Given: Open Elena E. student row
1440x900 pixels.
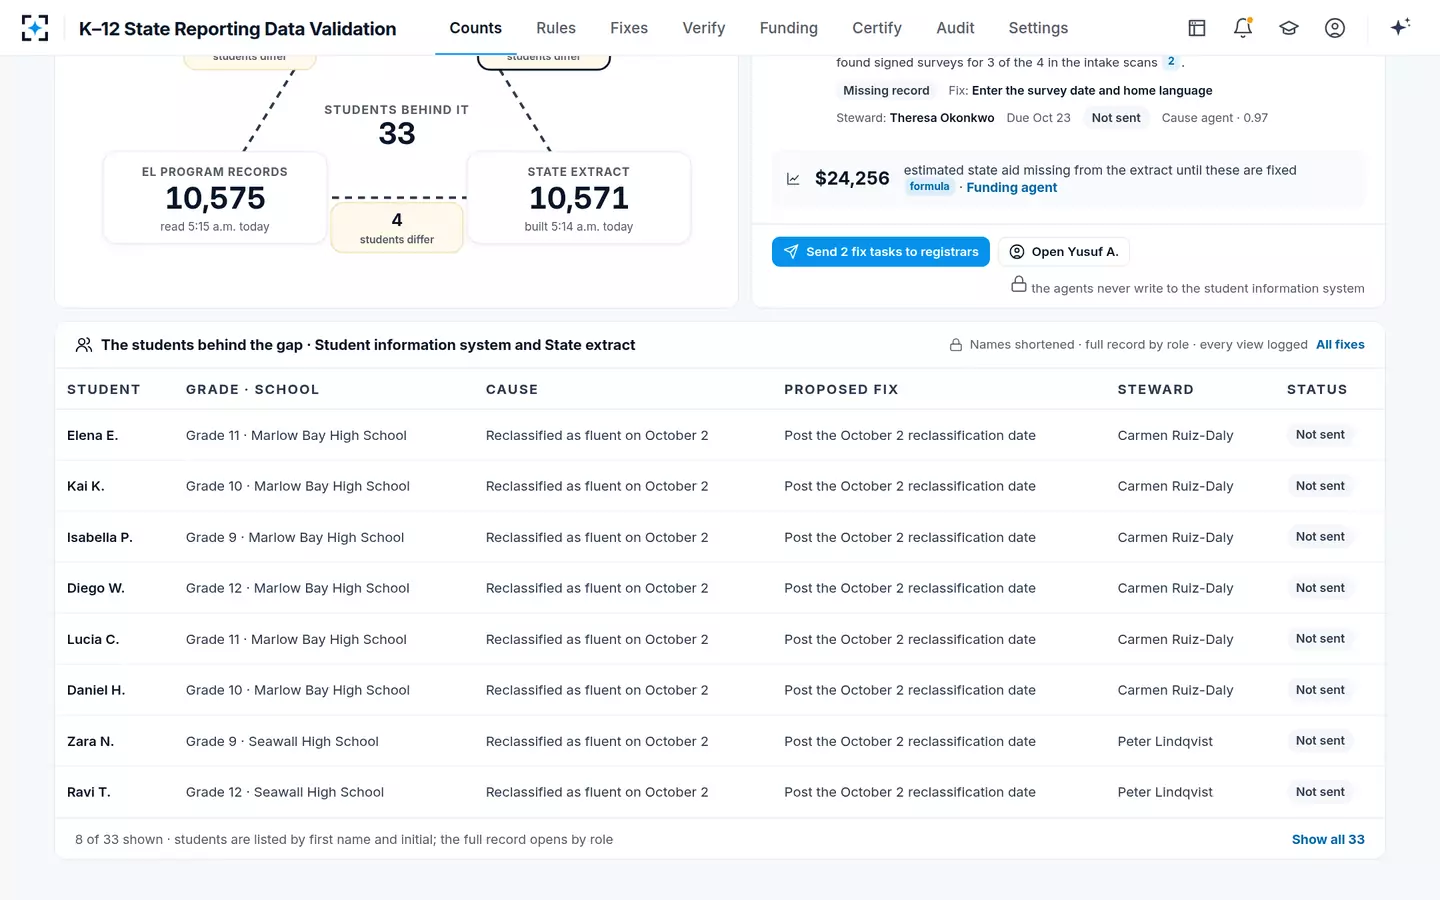Looking at the screenshot, I should (720, 435).
